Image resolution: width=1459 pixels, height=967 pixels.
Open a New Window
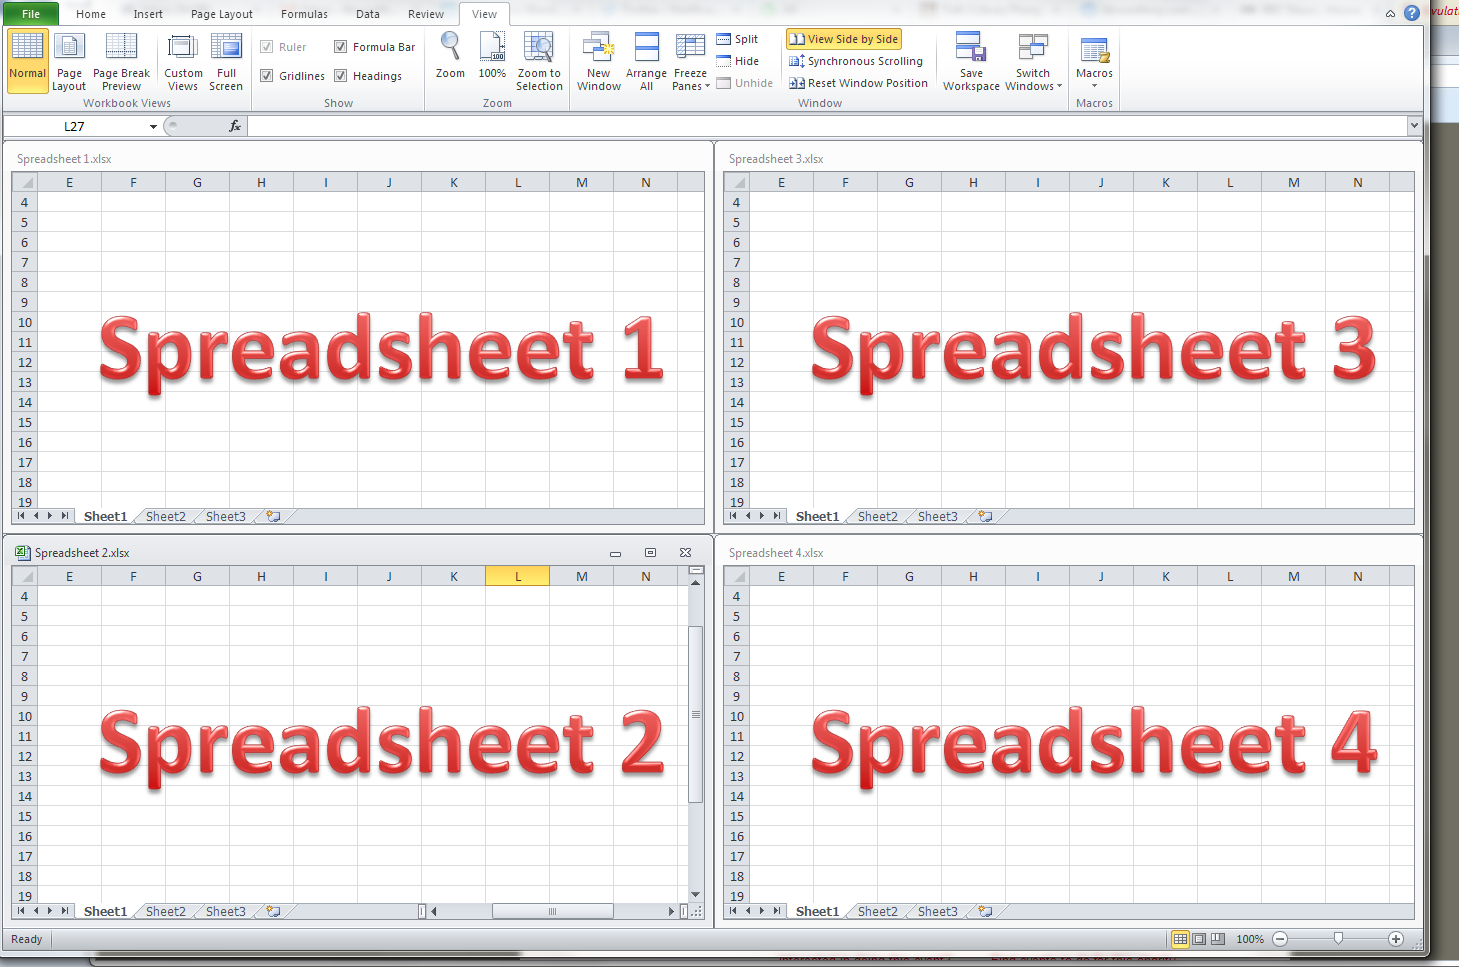(598, 62)
